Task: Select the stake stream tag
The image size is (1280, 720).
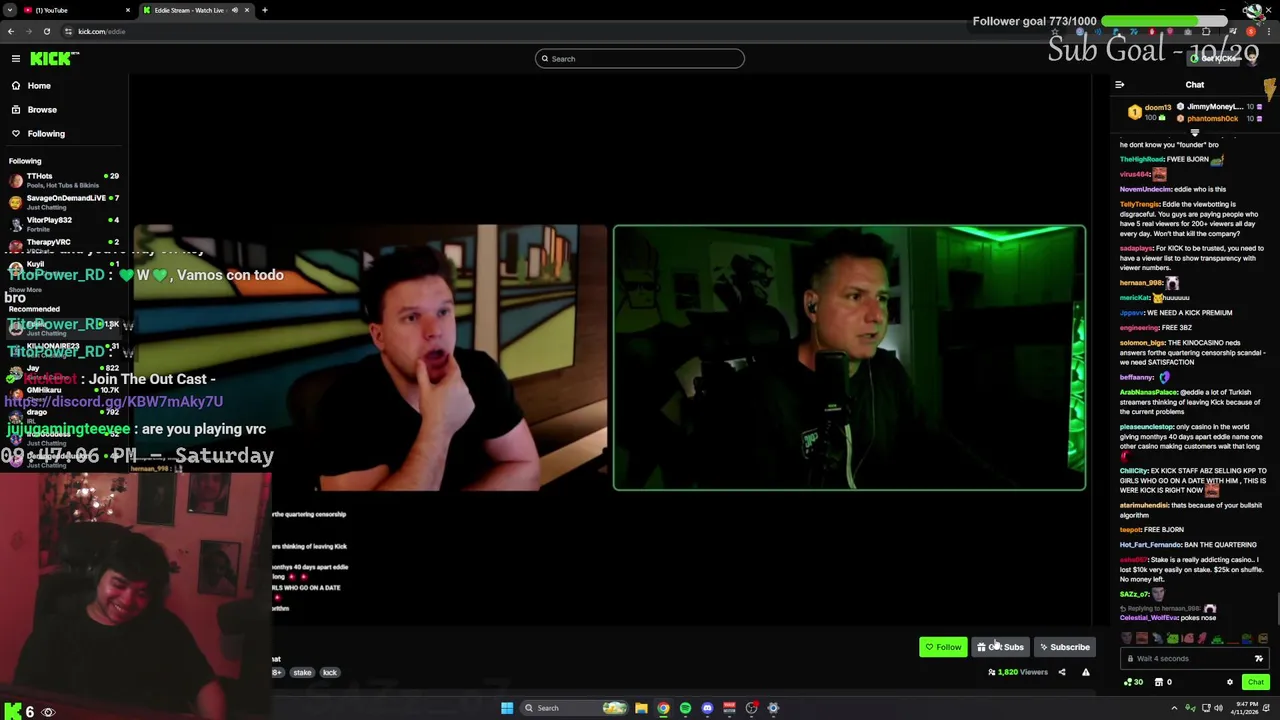Action: pyautogui.click(x=302, y=673)
